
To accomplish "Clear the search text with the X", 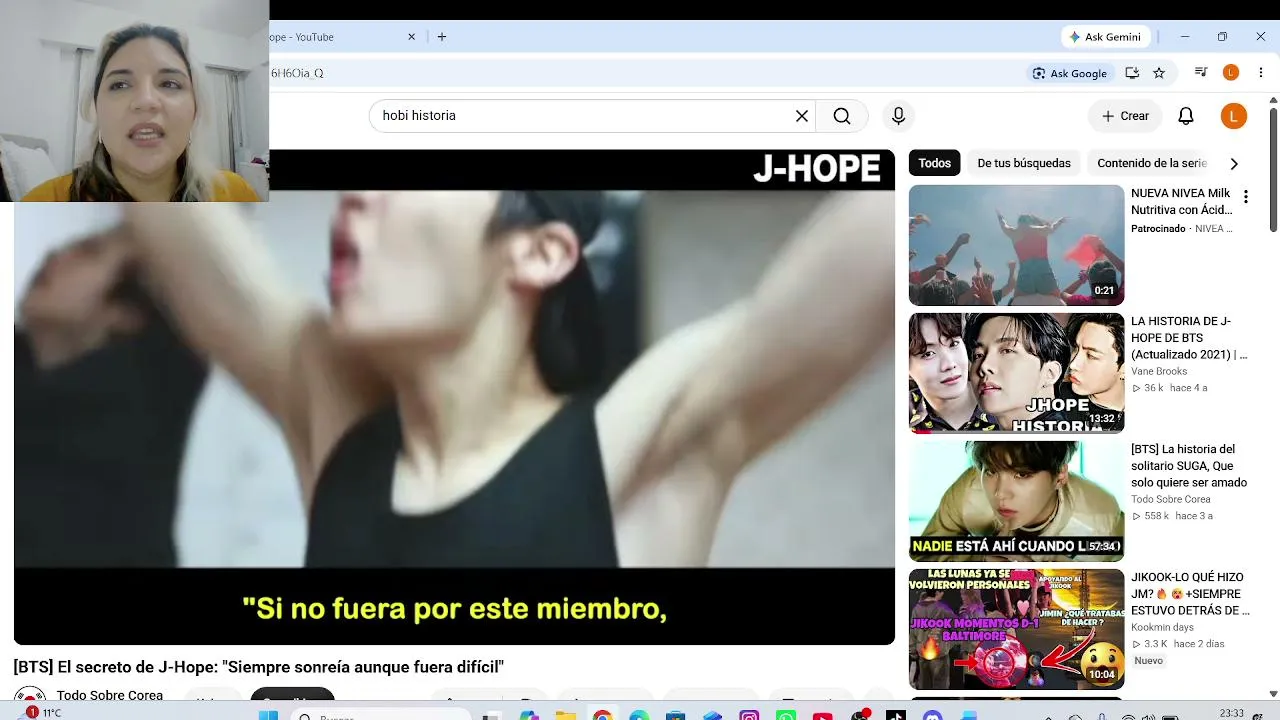I will 802,116.
